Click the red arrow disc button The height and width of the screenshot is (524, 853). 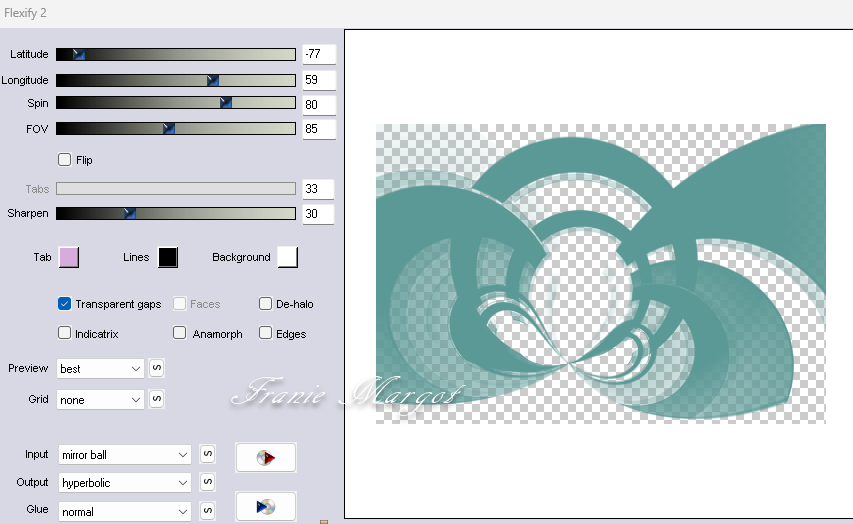(265, 458)
